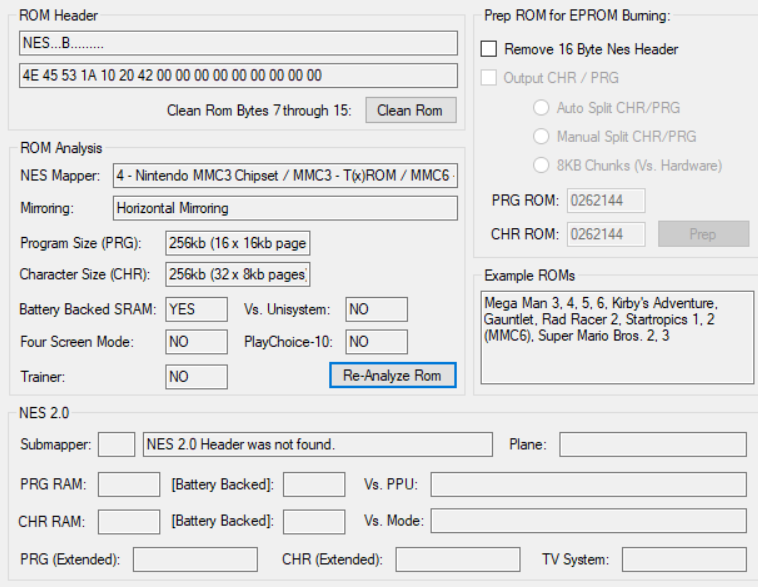Click the TV System field

coord(685,559)
